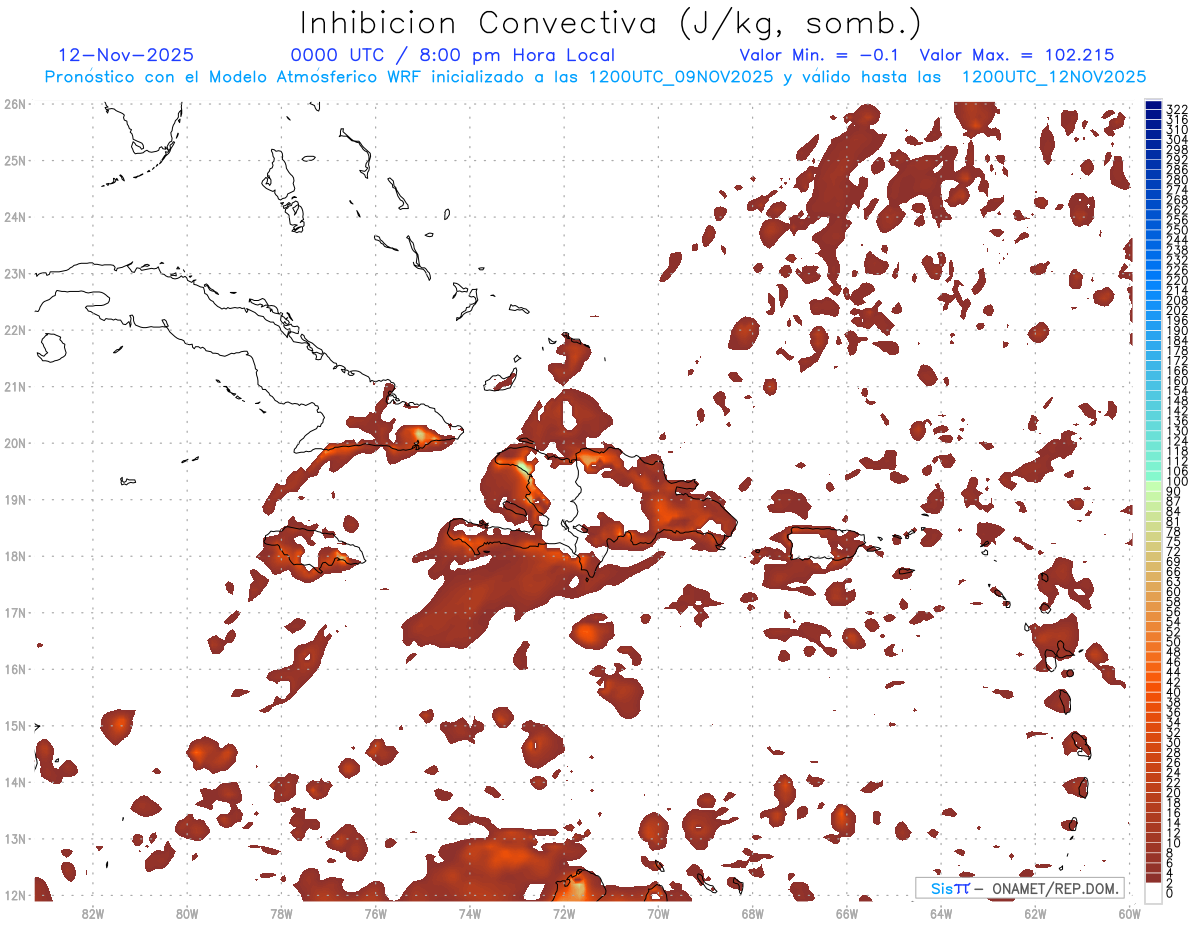Click the '21N' latitude label

pyautogui.click(x=15, y=386)
